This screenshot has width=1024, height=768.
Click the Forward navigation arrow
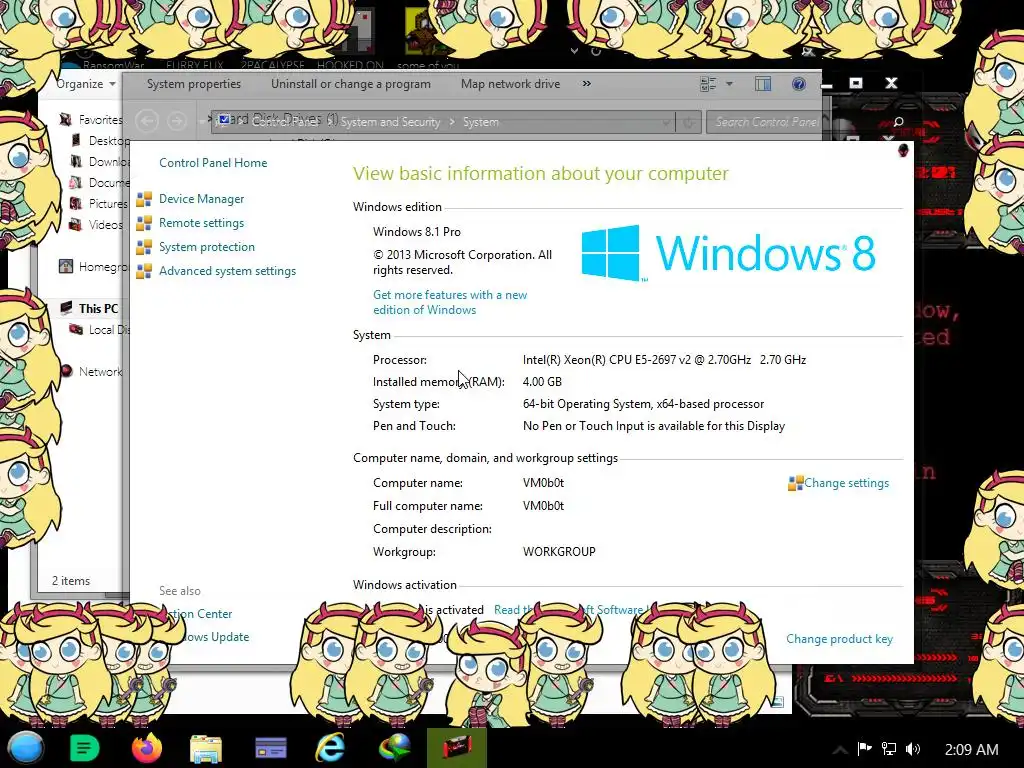pyautogui.click(x=176, y=121)
